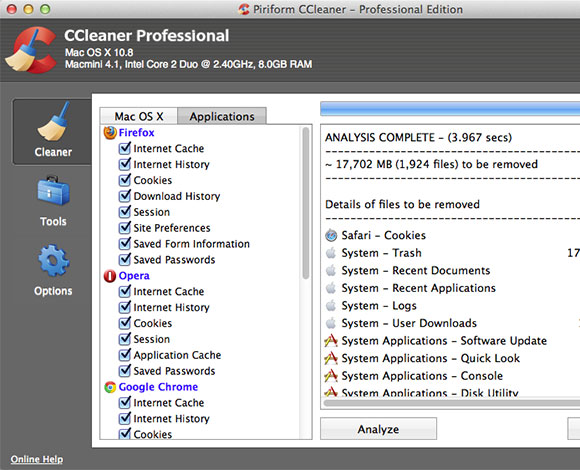Click the Google Chrome browser icon
Screen dimensions: 580x470
click(x=110, y=387)
